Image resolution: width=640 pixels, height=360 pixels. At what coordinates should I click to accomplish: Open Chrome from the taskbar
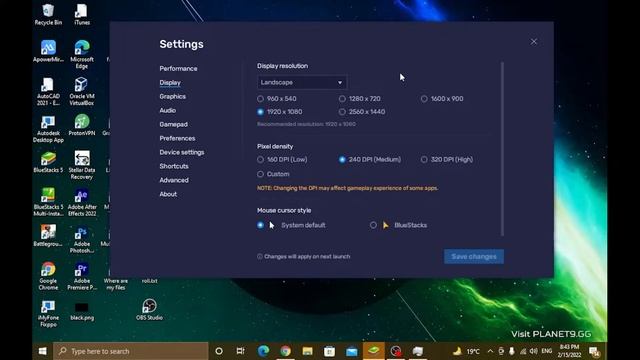[x=285, y=351]
